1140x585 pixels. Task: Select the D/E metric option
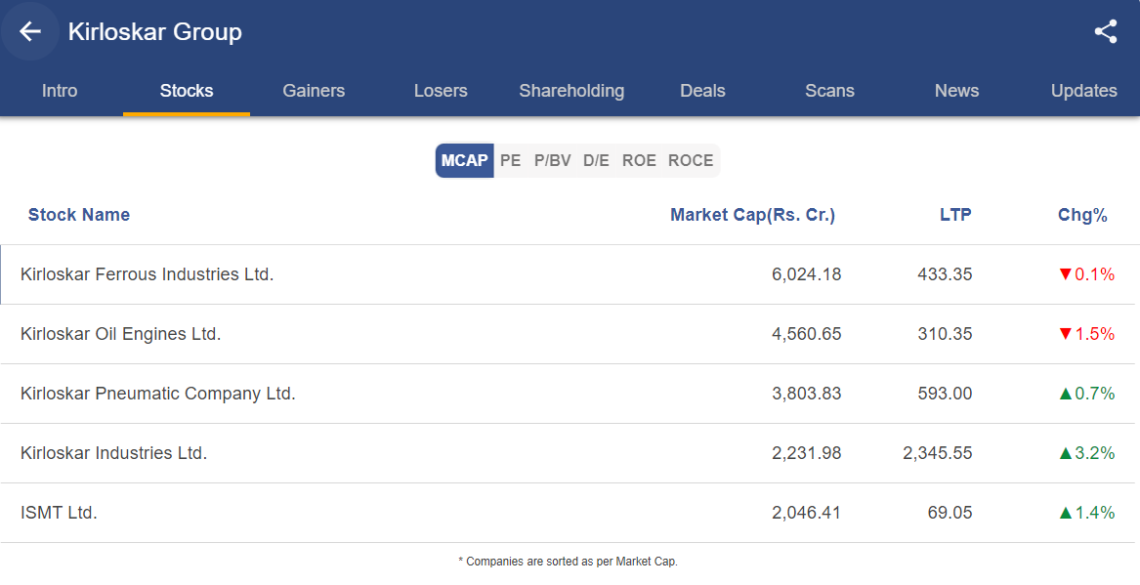point(596,161)
